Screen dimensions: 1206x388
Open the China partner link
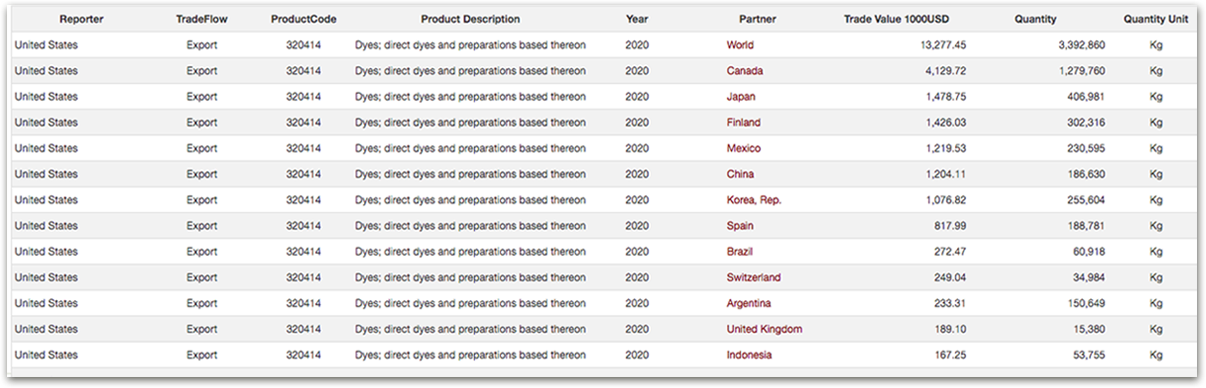(741, 174)
